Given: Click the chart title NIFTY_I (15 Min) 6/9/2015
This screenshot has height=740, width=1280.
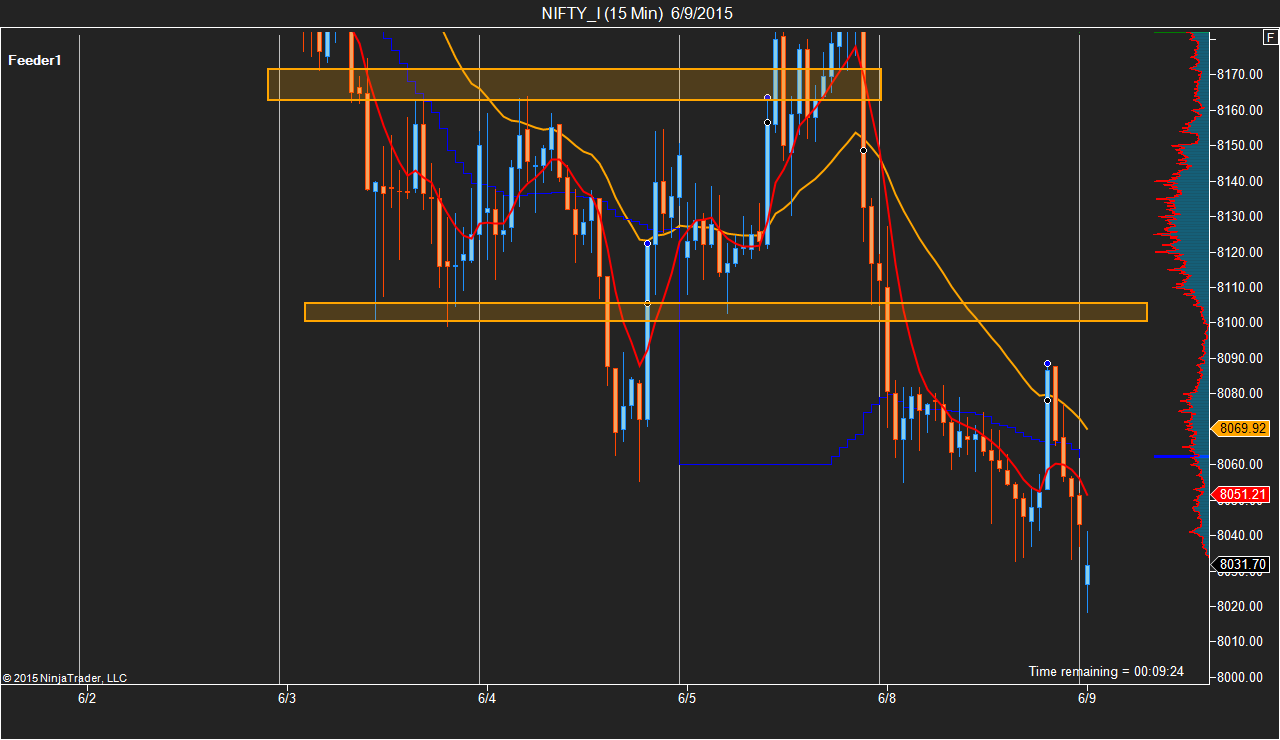Looking at the screenshot, I should tap(637, 13).
